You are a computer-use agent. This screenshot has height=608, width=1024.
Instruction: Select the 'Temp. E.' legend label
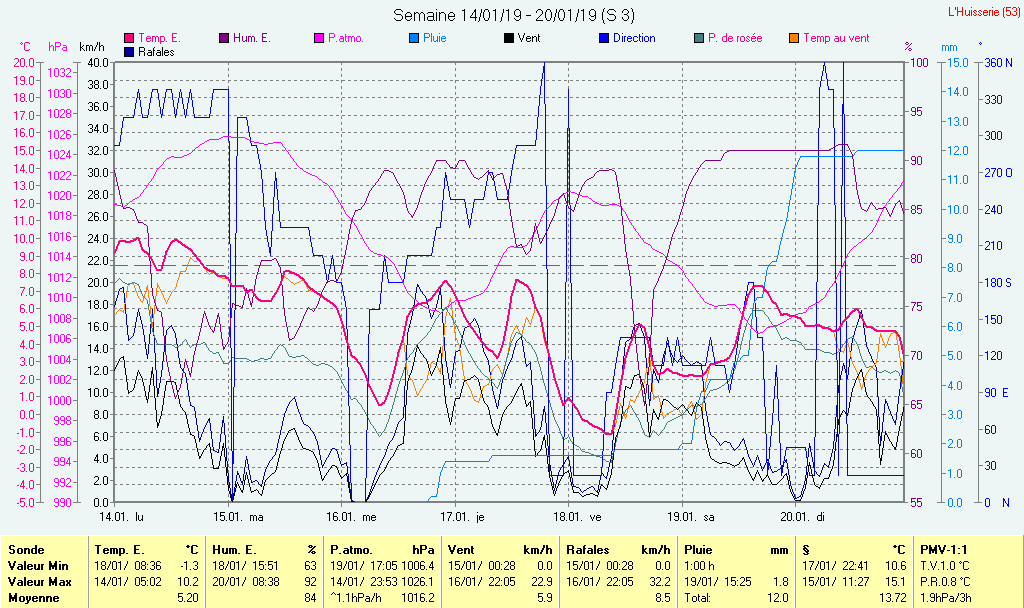pos(159,39)
